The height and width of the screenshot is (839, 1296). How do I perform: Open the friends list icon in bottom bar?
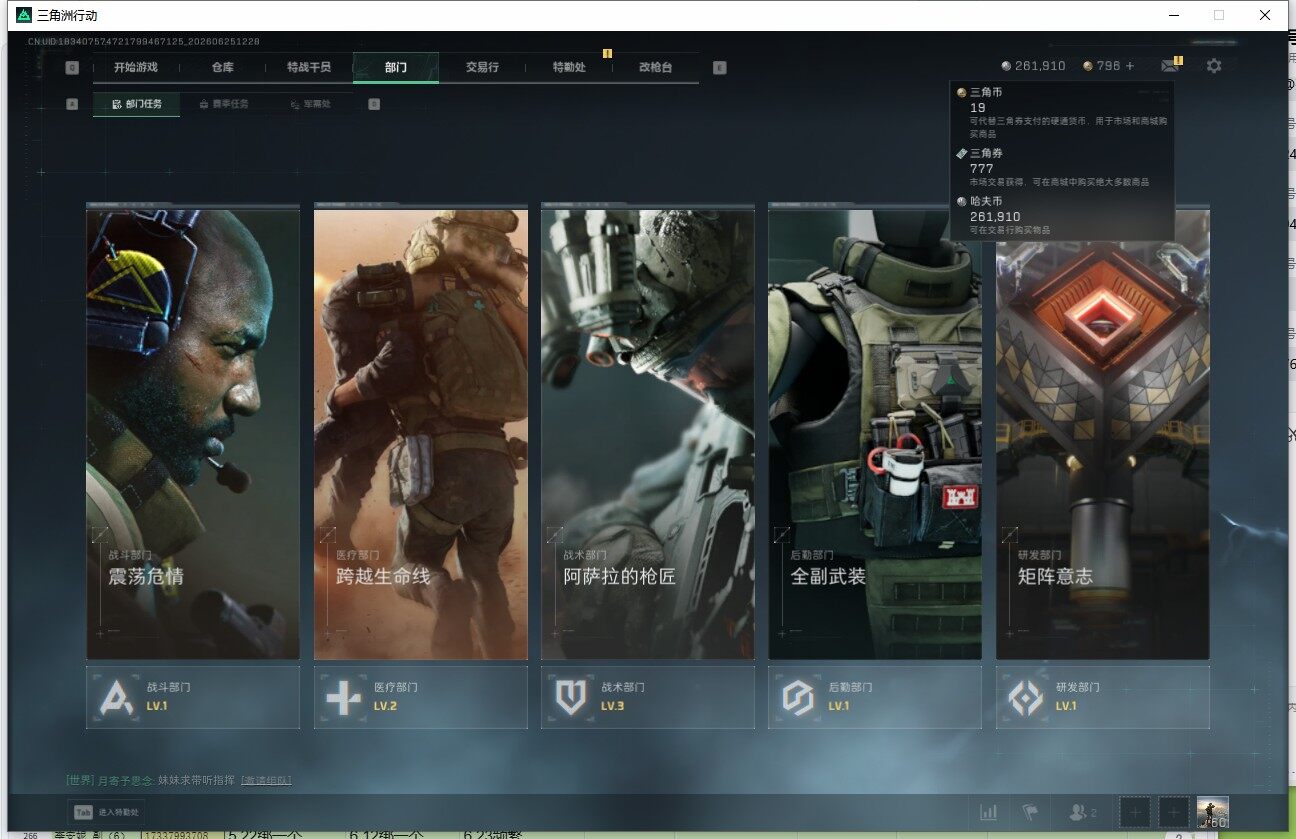click(1083, 813)
